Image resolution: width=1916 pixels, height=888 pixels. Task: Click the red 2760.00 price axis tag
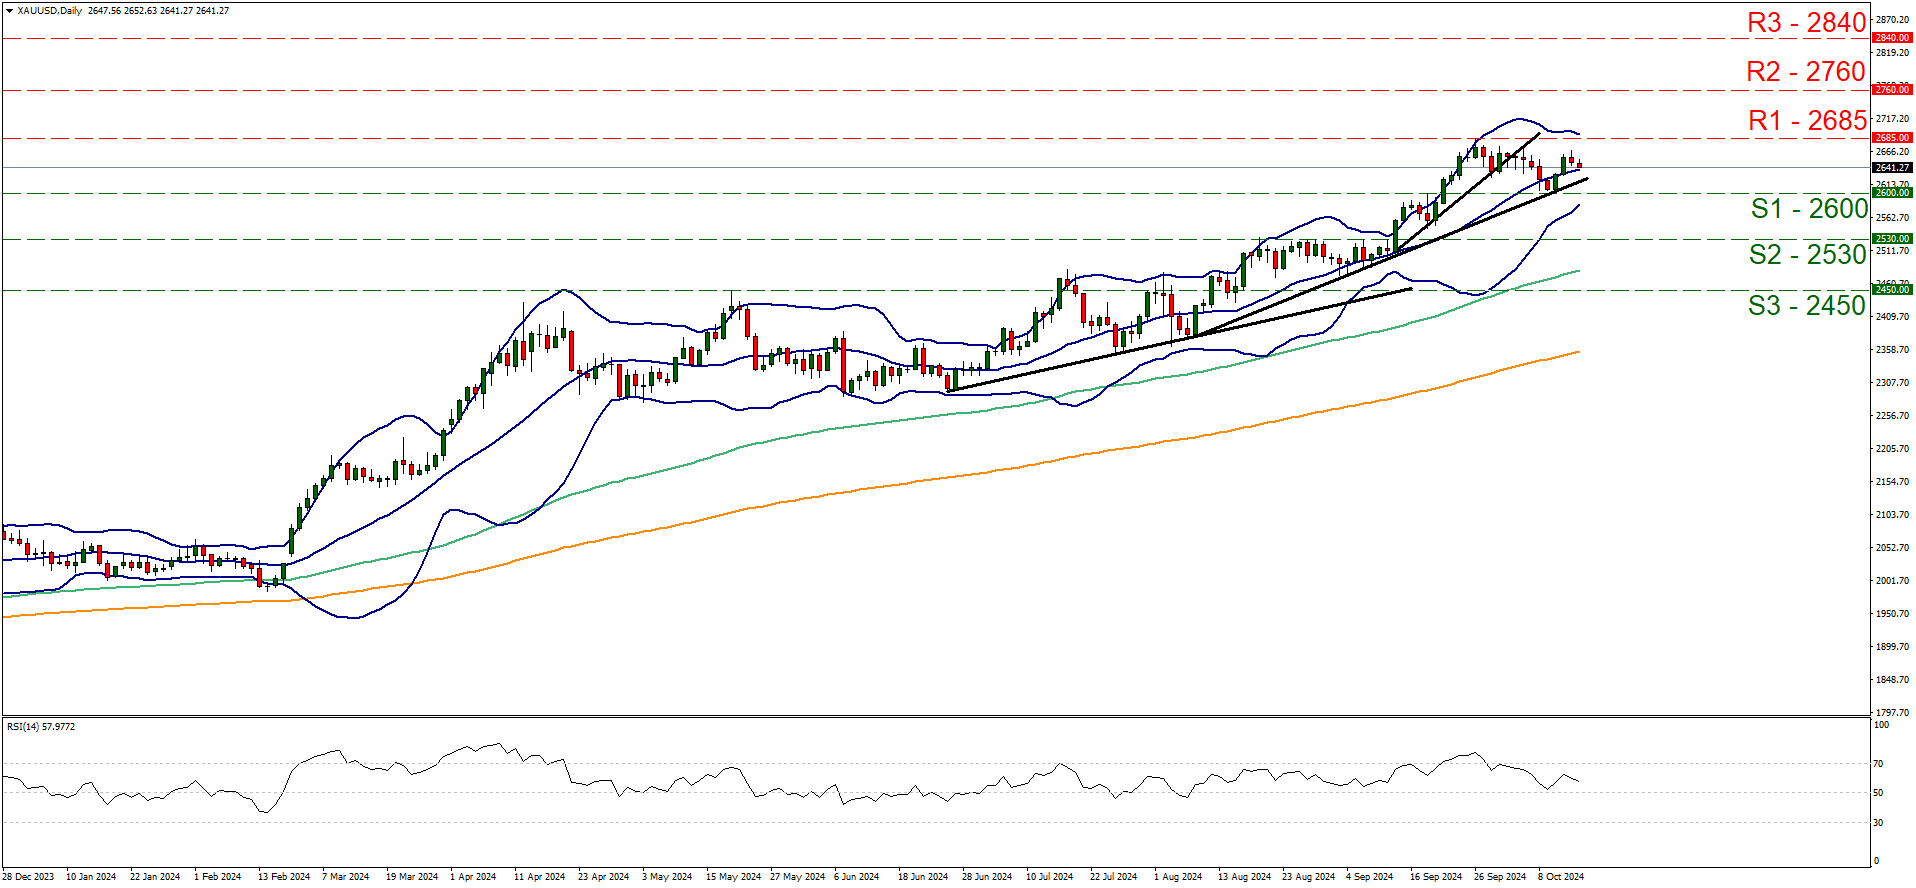point(1892,90)
